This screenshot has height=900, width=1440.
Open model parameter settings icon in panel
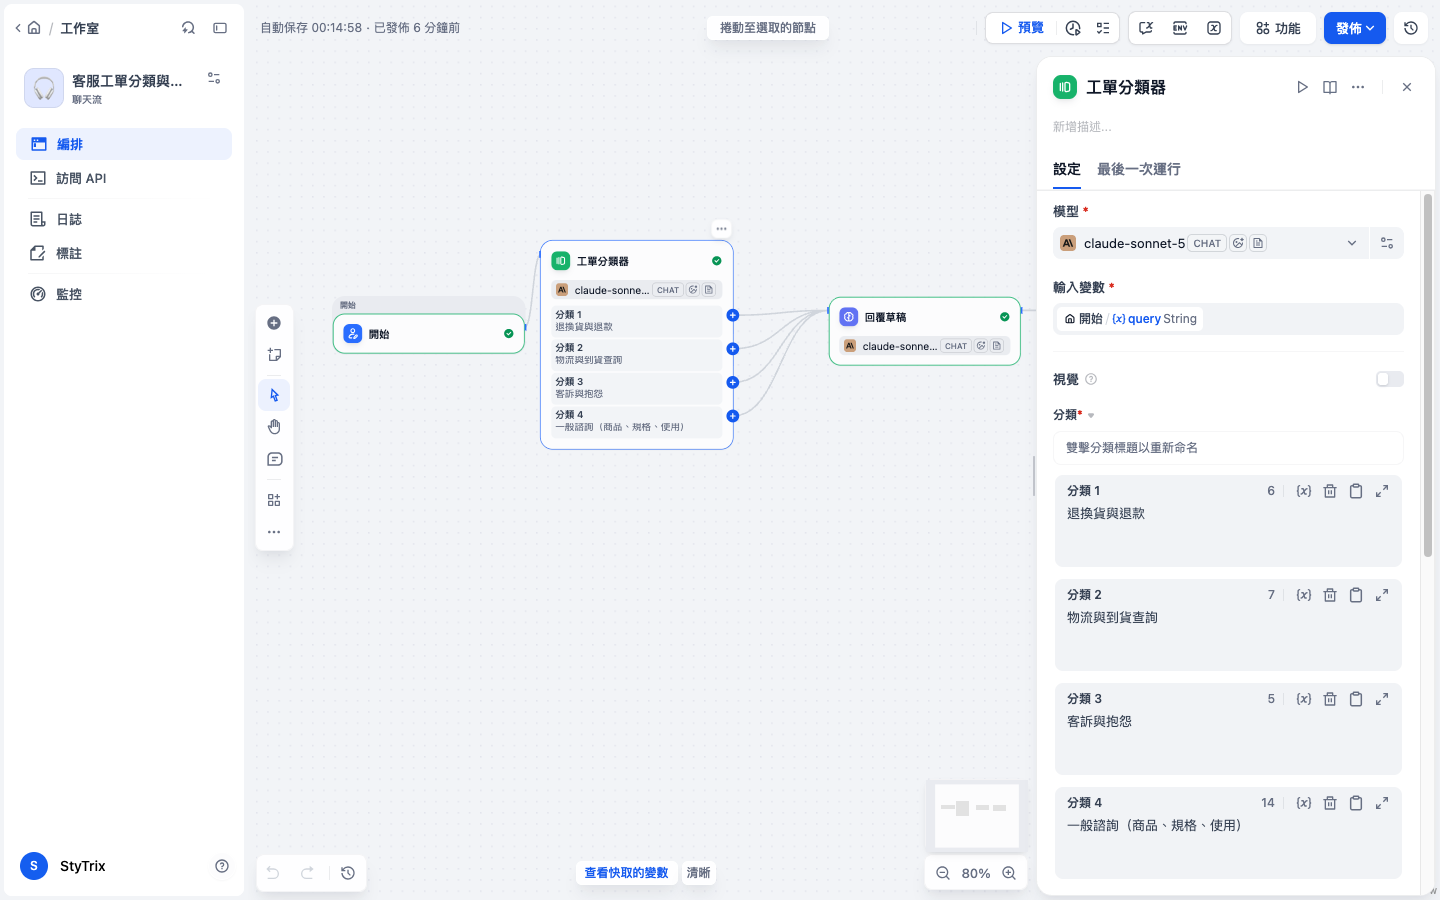tap(1387, 243)
